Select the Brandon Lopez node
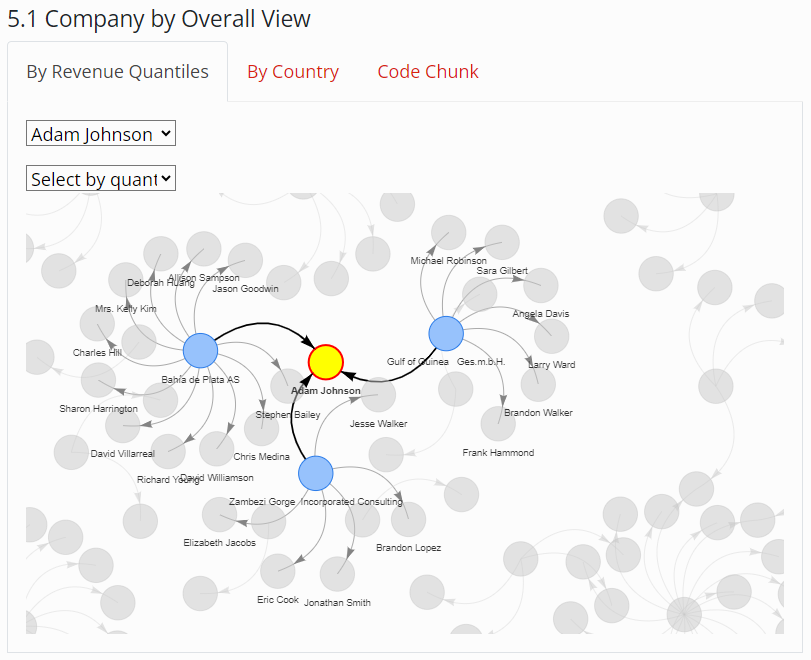Viewport: 811px width, 660px height. click(408, 519)
